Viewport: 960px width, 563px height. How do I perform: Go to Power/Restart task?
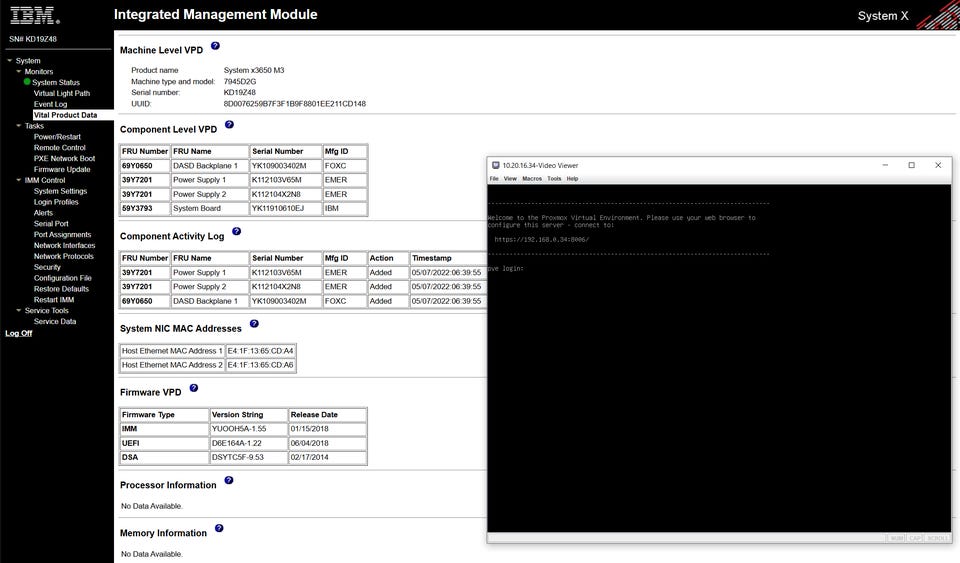click(57, 137)
